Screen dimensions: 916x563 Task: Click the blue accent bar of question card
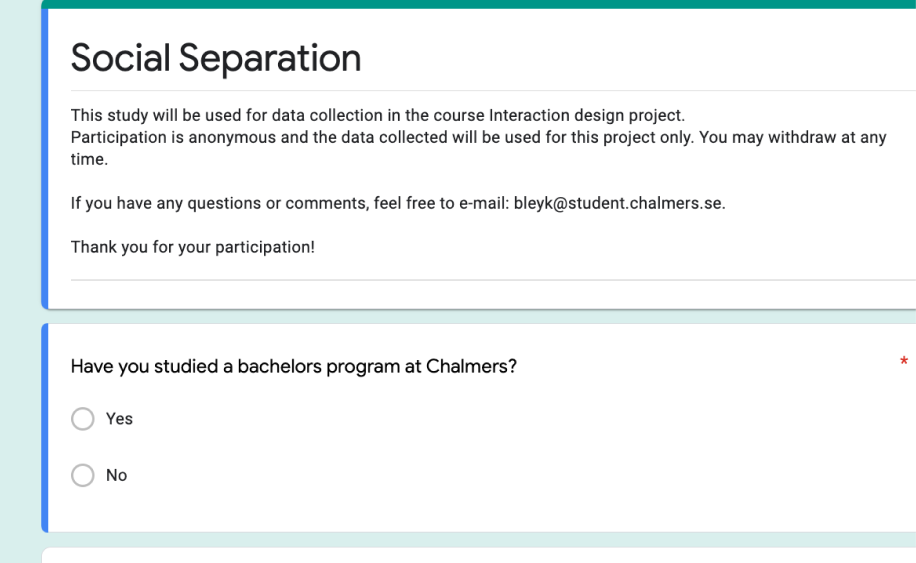tap(45, 428)
